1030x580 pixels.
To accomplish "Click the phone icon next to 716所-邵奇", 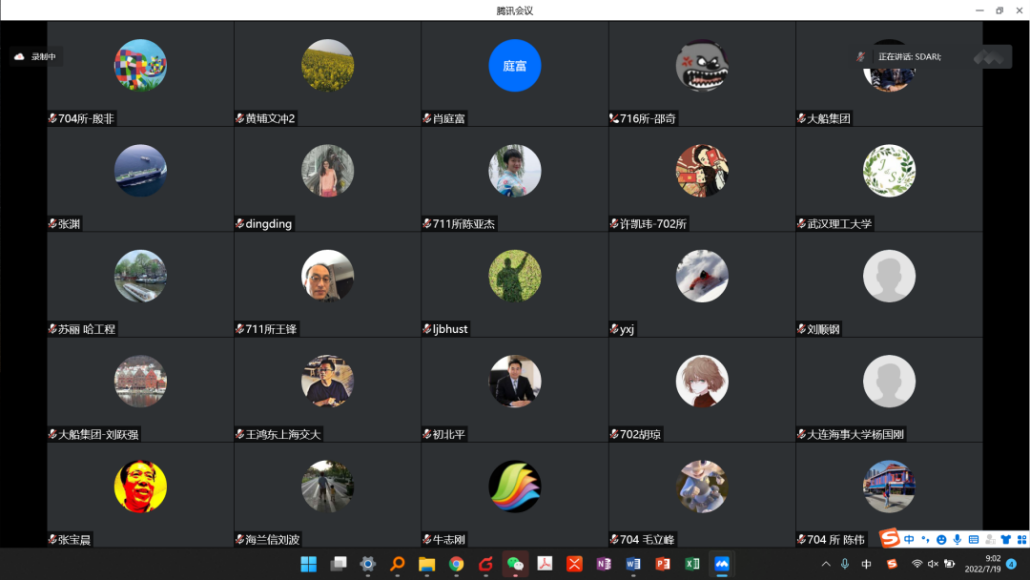I will [614, 119].
